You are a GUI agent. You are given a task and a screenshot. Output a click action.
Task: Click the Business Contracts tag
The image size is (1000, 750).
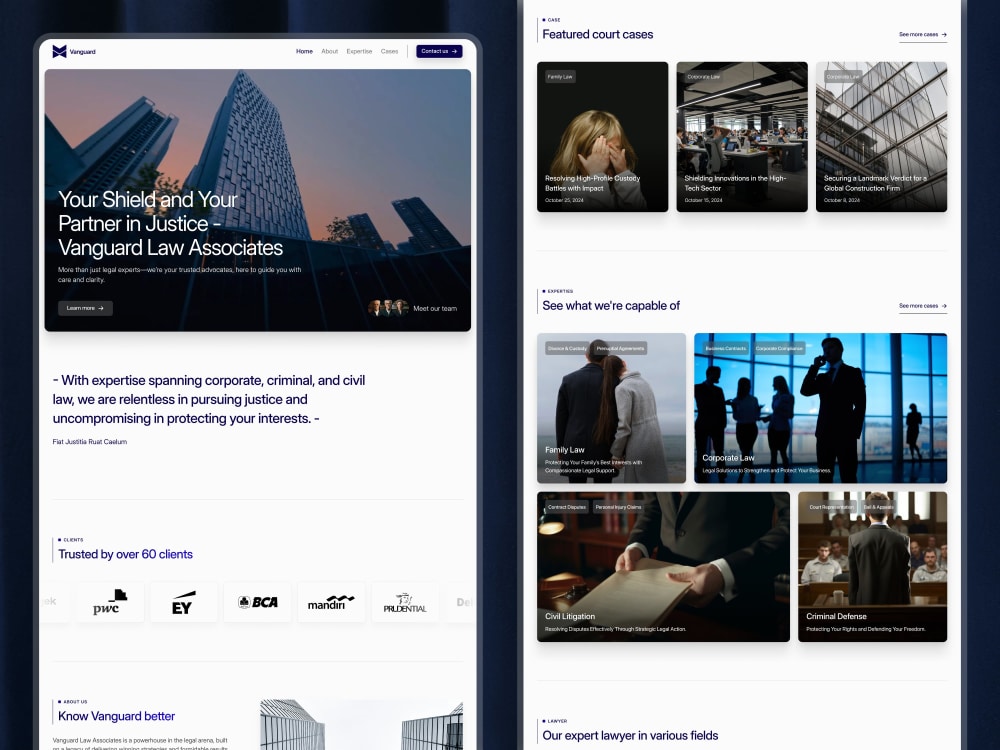coord(726,348)
